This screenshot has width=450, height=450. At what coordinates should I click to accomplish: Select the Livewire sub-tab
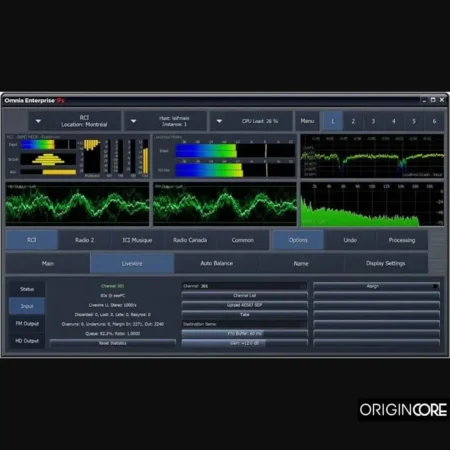pos(132,263)
